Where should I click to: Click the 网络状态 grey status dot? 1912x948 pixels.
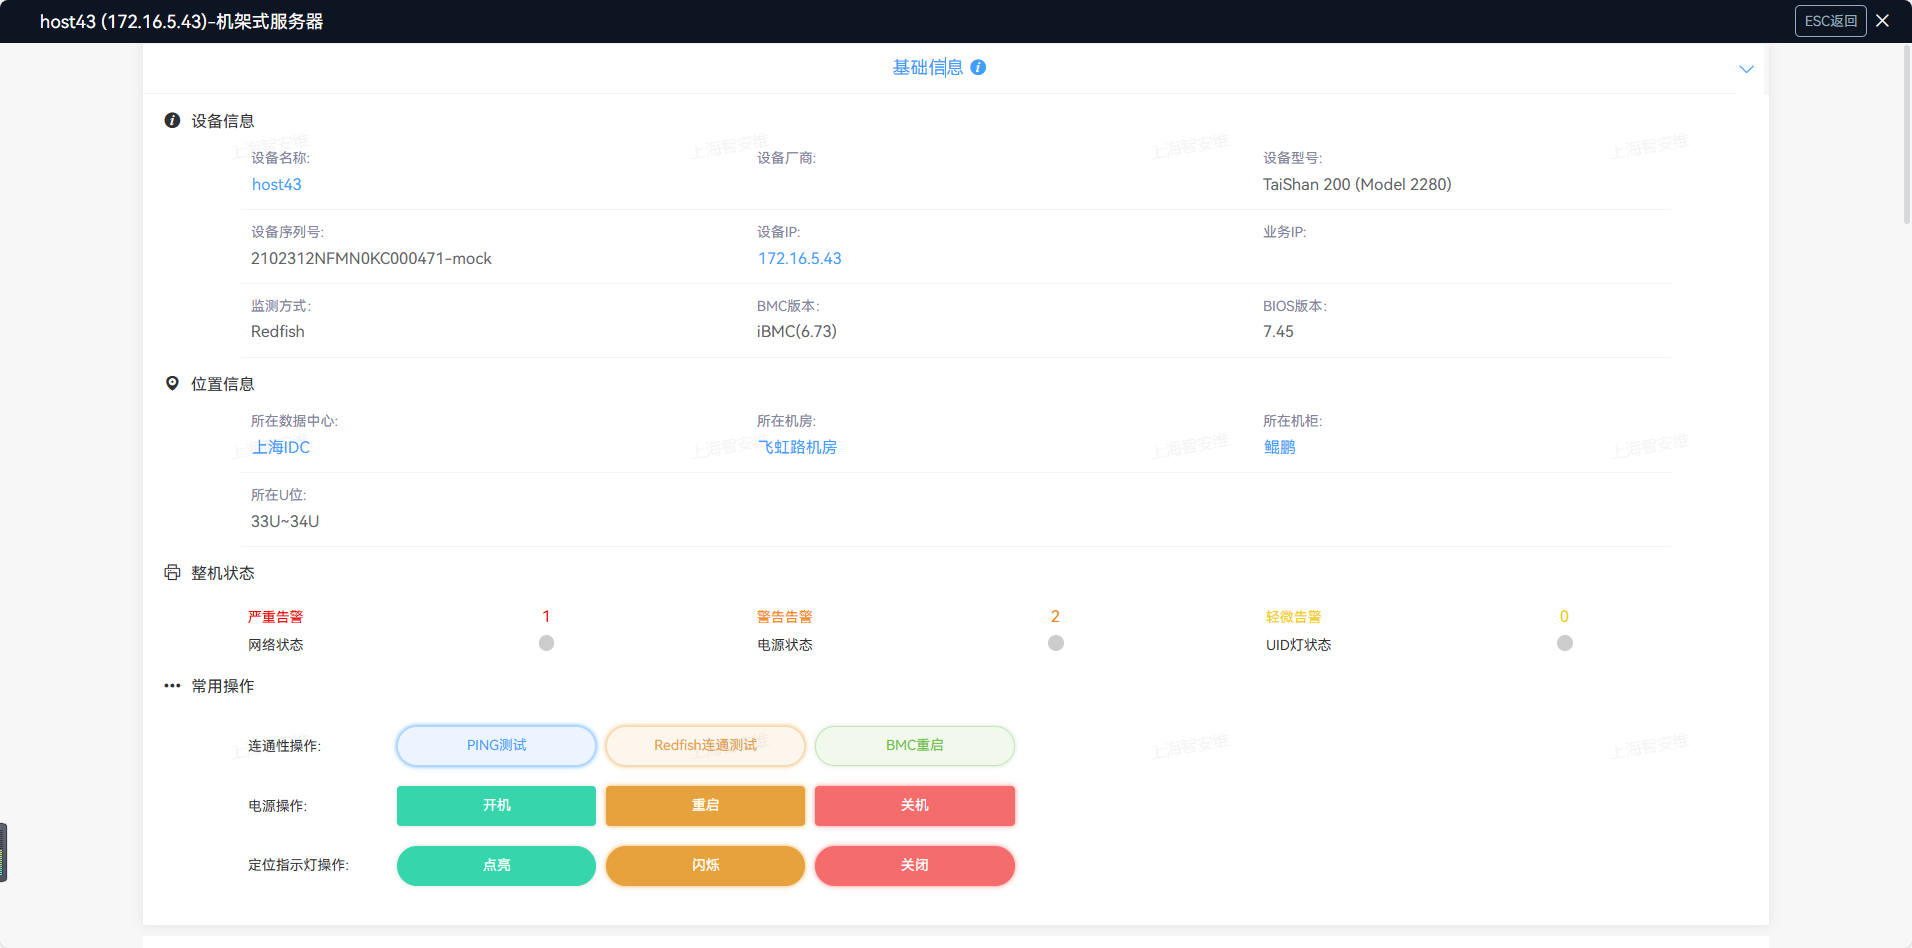click(546, 643)
